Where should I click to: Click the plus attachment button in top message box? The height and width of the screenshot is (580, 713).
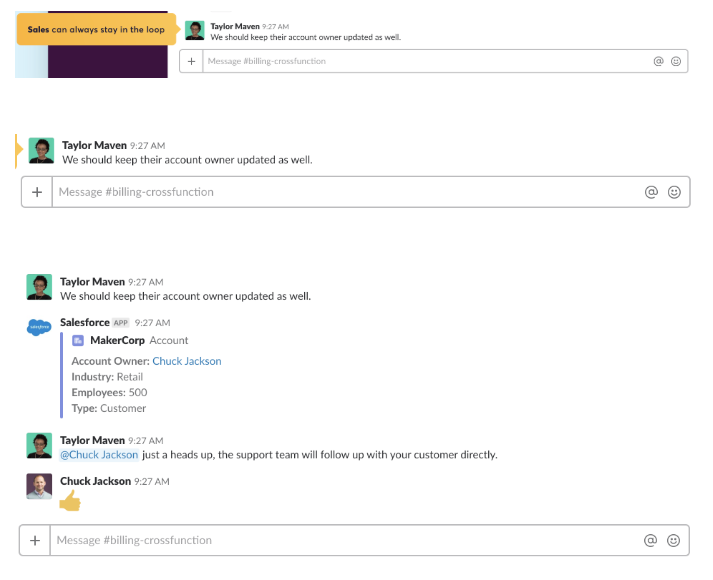click(x=191, y=61)
